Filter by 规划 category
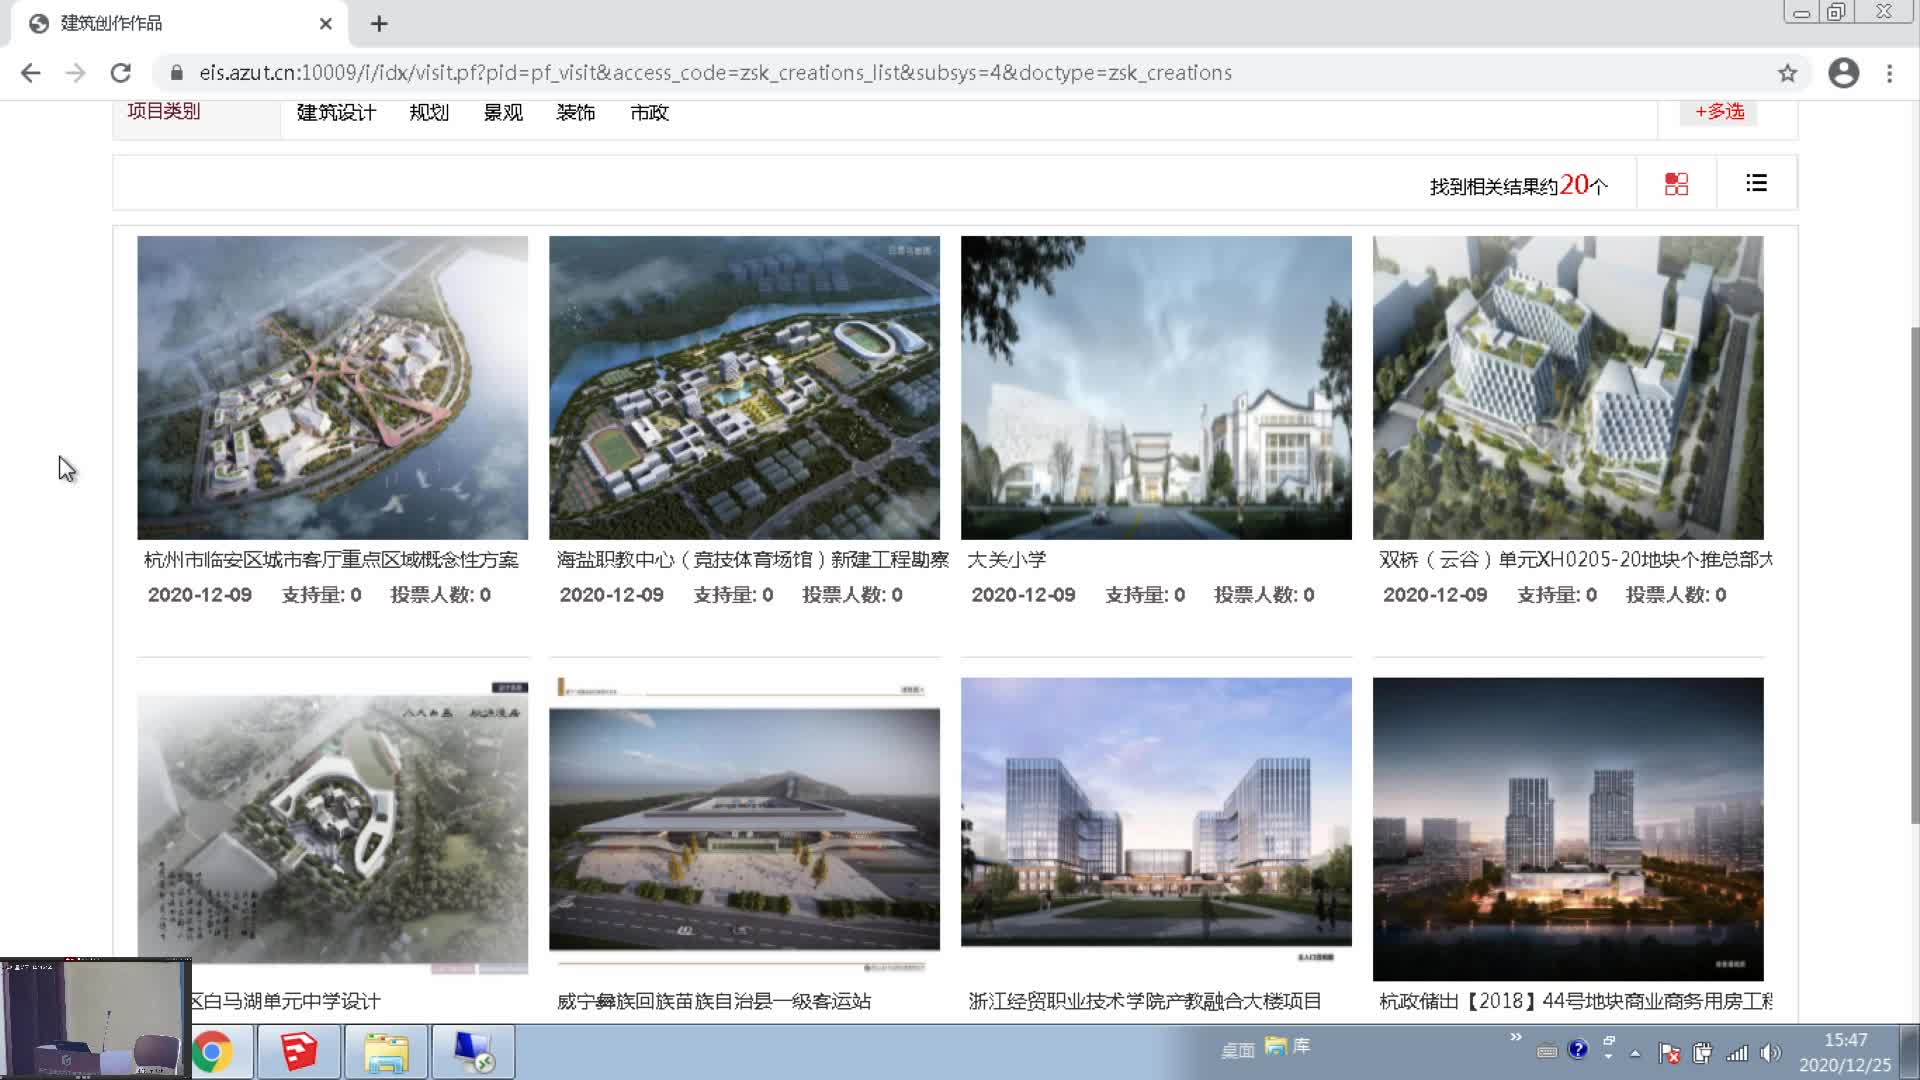 click(x=429, y=113)
